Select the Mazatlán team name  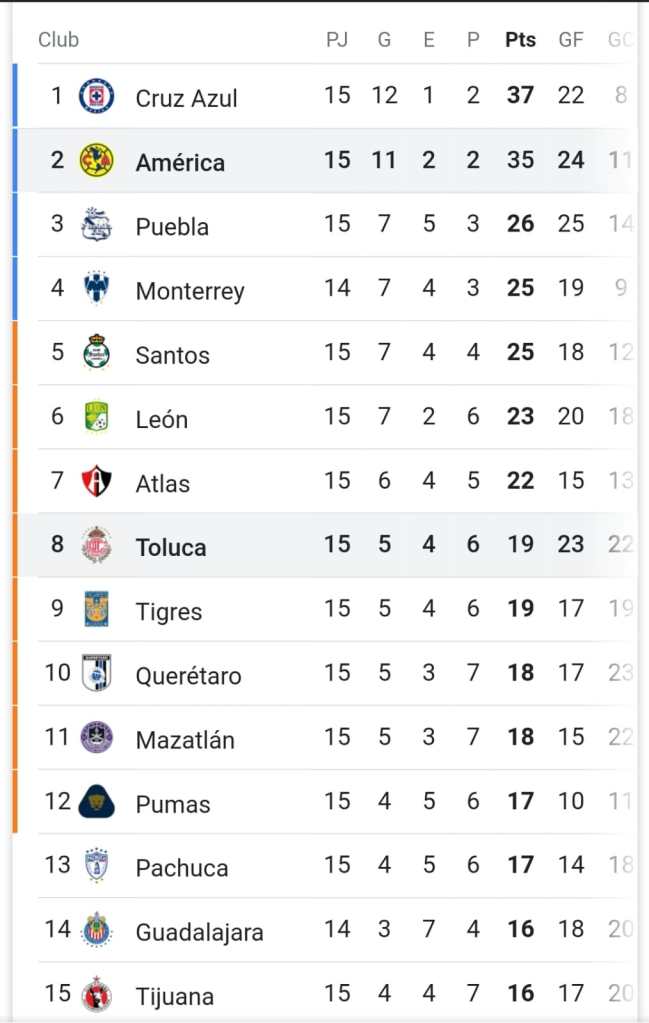pyautogui.click(x=185, y=740)
